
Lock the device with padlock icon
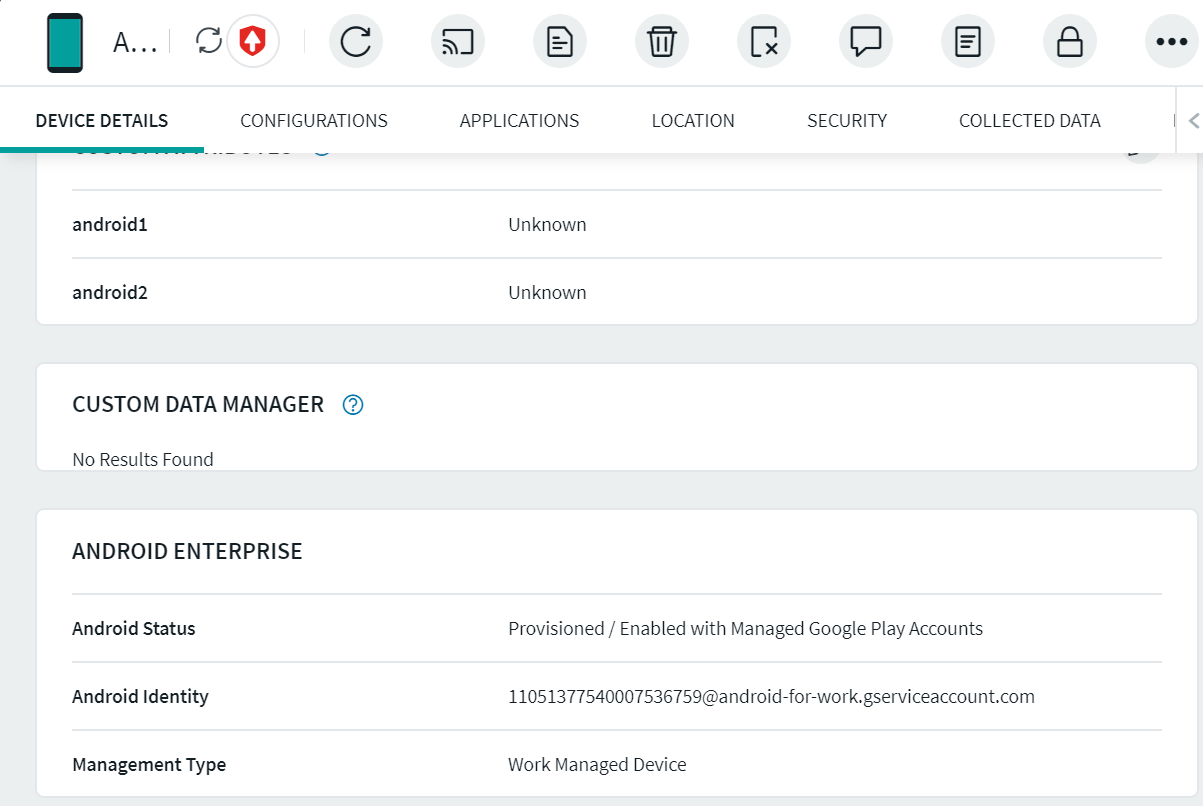point(1070,42)
